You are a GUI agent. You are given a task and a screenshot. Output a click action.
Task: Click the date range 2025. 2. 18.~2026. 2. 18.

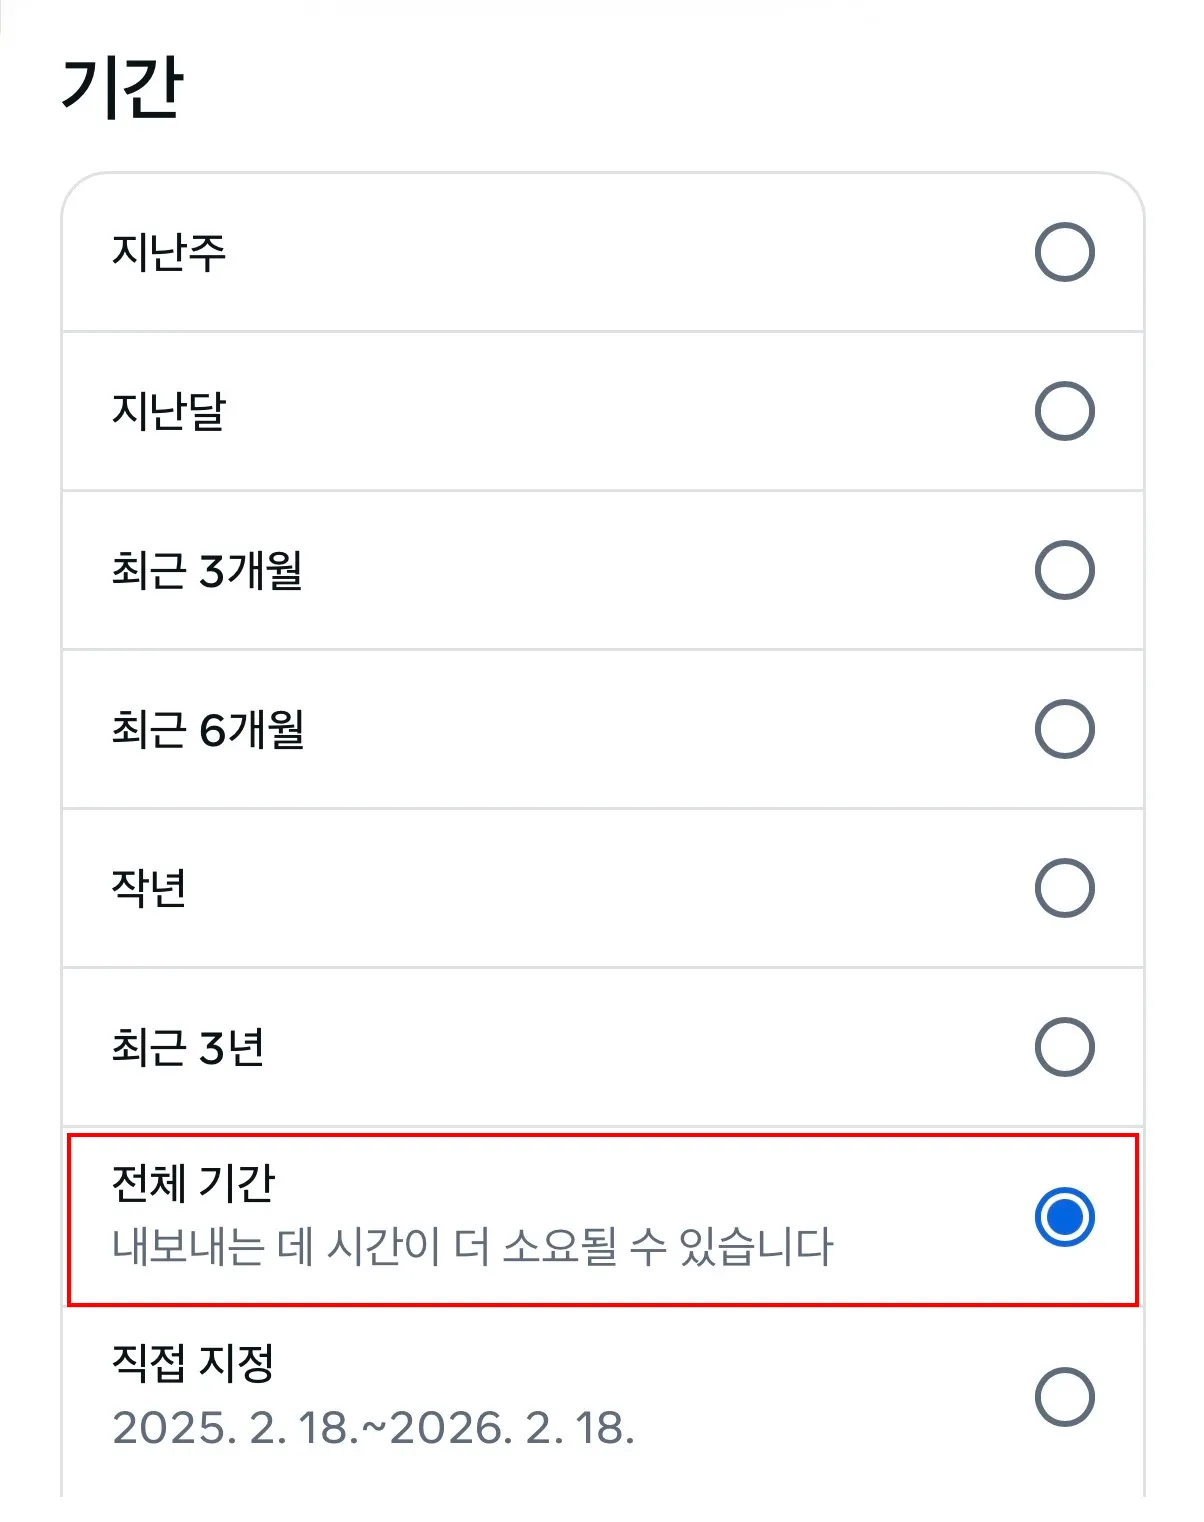click(375, 1432)
